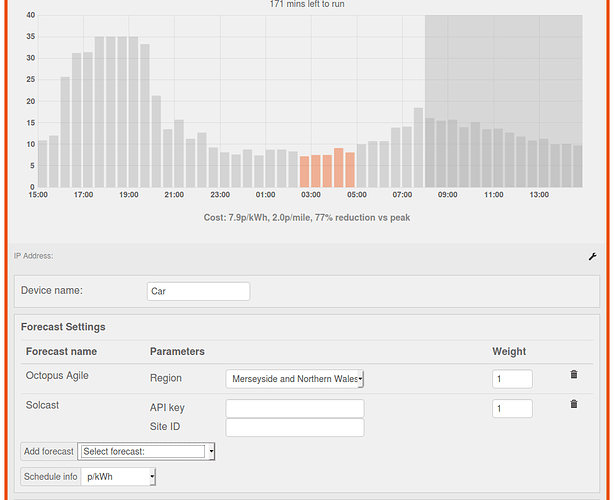Click the Forecast Settings heading
Screen dimensions: 614x500
pyautogui.click(x=63, y=327)
